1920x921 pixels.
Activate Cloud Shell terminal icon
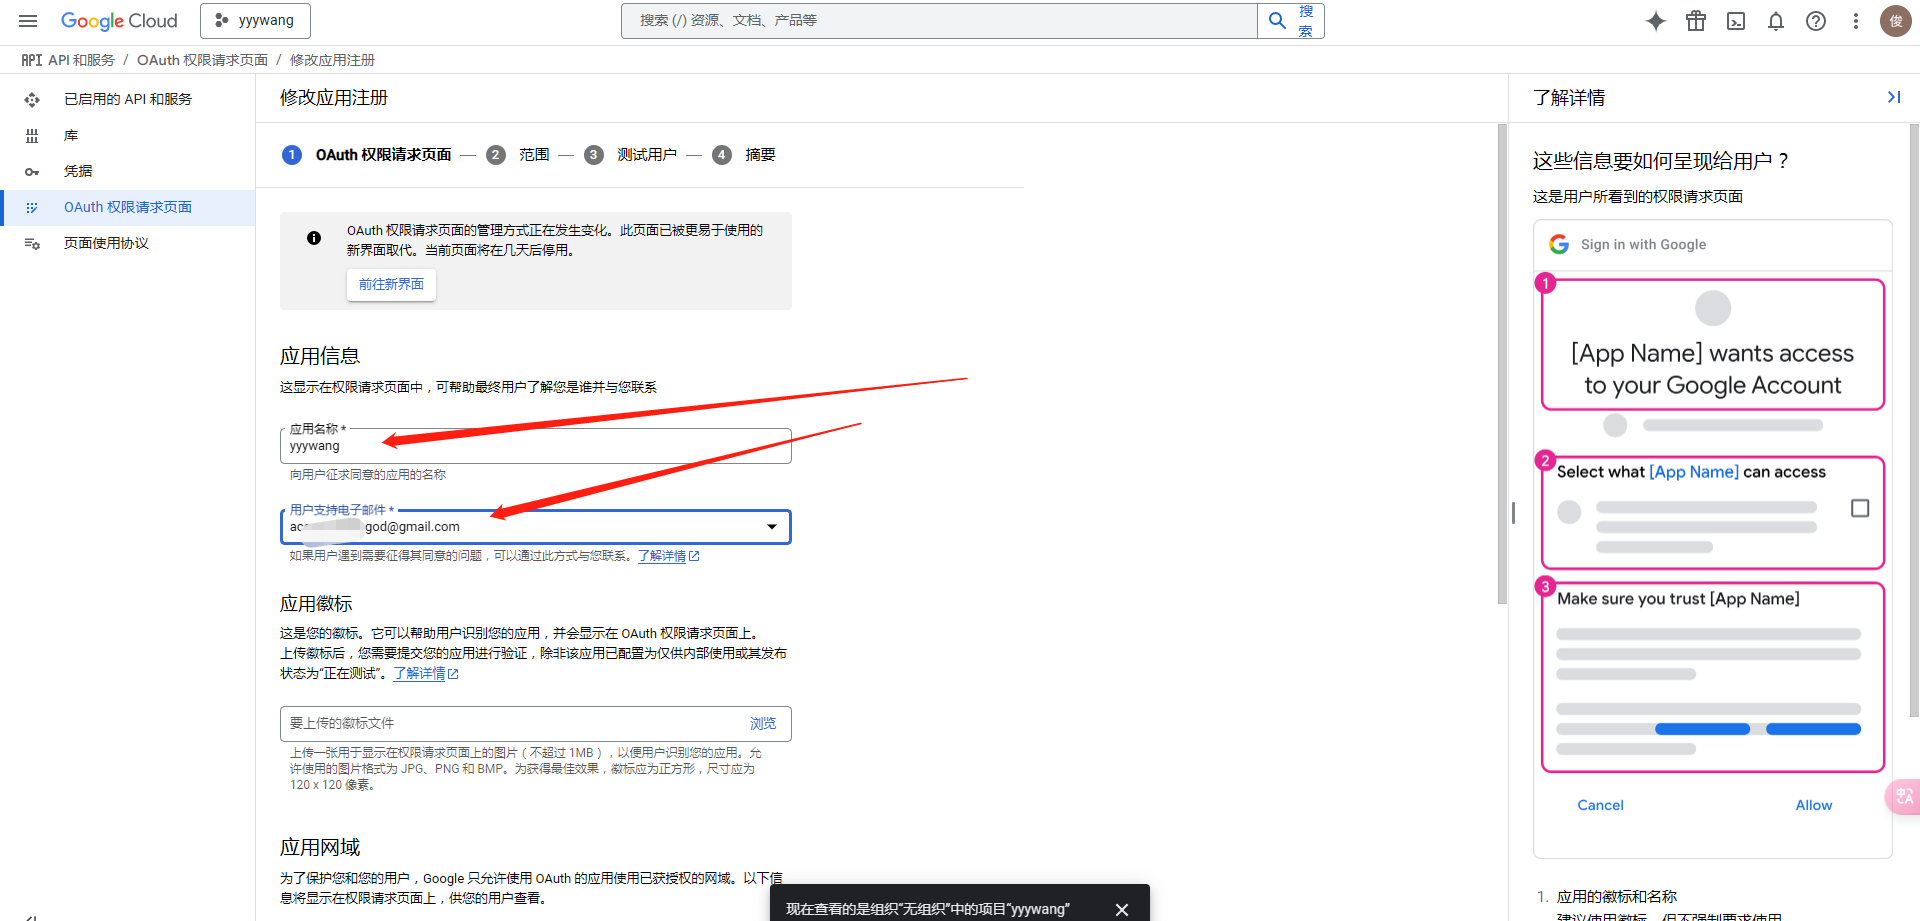pos(1736,21)
